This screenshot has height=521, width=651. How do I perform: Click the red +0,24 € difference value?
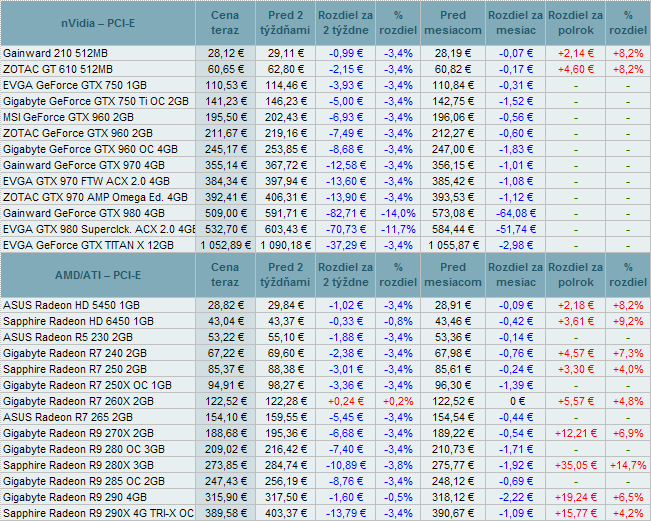pos(346,401)
